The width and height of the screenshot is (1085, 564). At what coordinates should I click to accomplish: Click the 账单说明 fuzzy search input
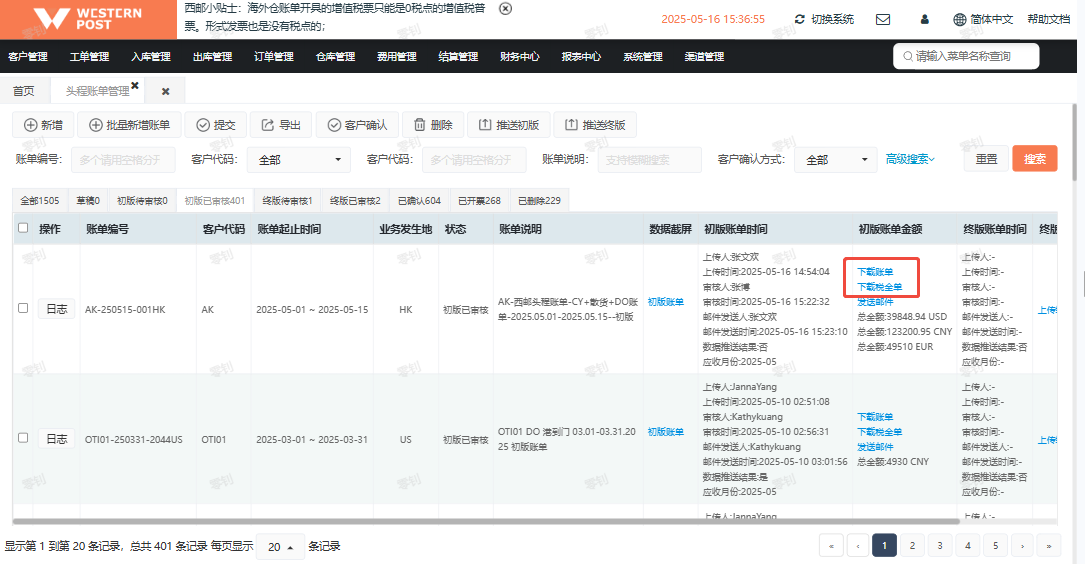pyautogui.click(x=650, y=160)
